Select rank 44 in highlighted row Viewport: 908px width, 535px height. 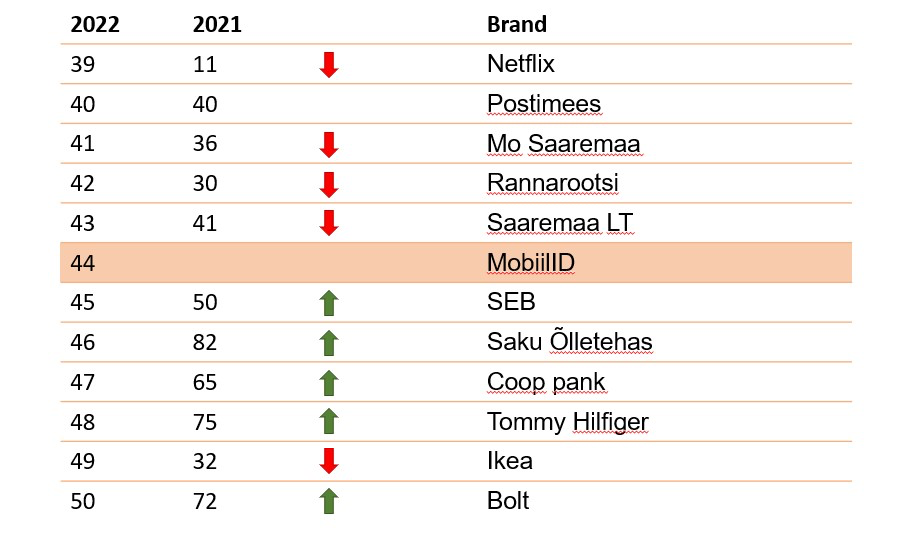pyautogui.click(x=83, y=263)
